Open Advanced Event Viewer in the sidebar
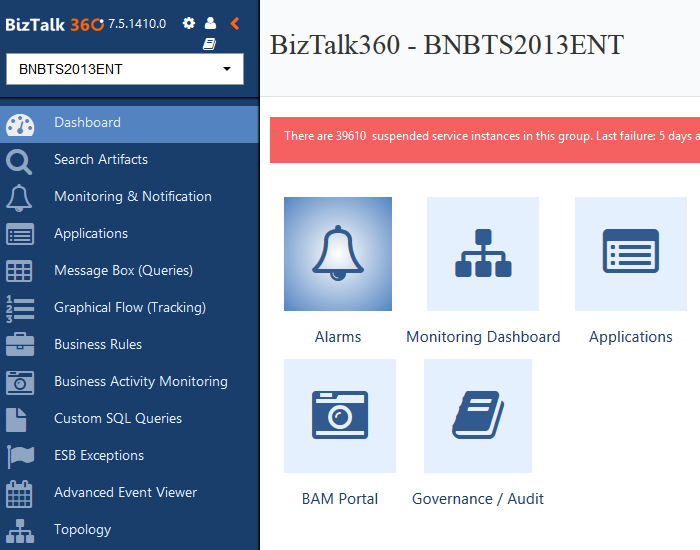 click(x=125, y=493)
